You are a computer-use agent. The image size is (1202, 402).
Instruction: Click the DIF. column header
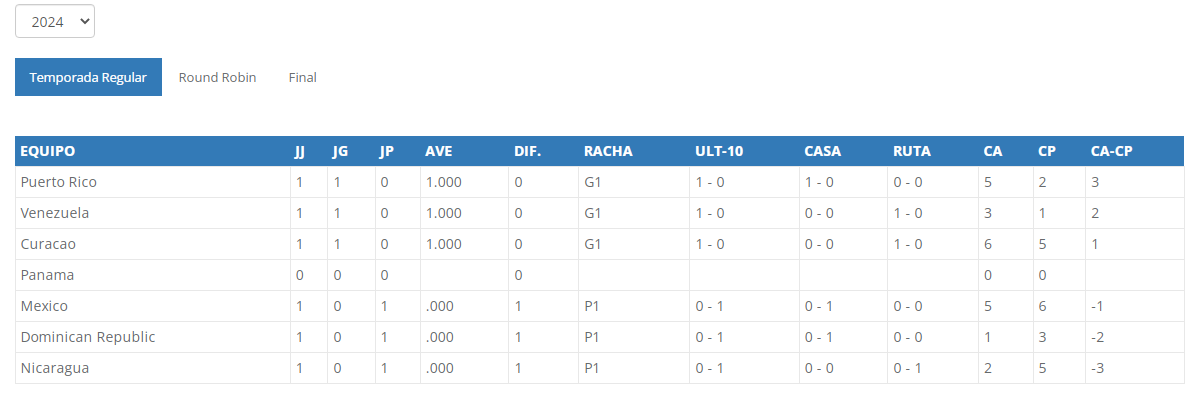click(x=527, y=151)
